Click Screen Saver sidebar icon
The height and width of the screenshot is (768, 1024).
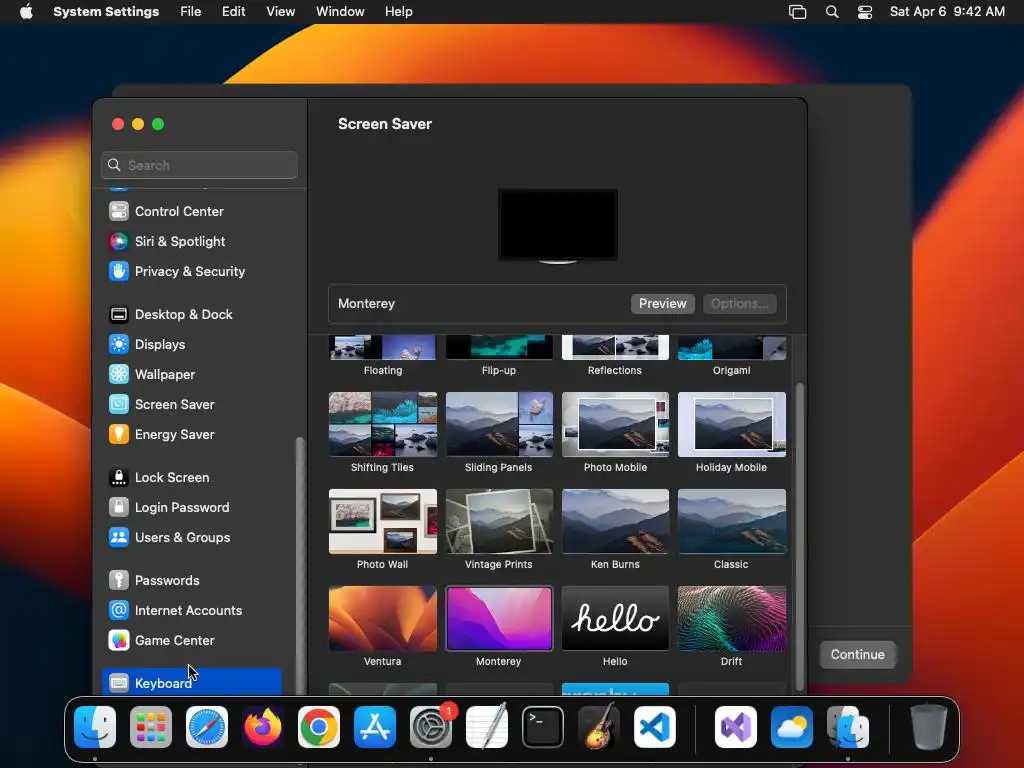pos(119,405)
